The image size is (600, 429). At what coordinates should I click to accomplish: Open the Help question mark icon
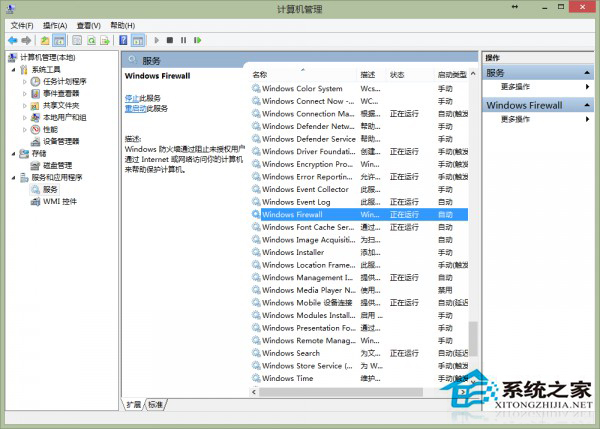123,40
